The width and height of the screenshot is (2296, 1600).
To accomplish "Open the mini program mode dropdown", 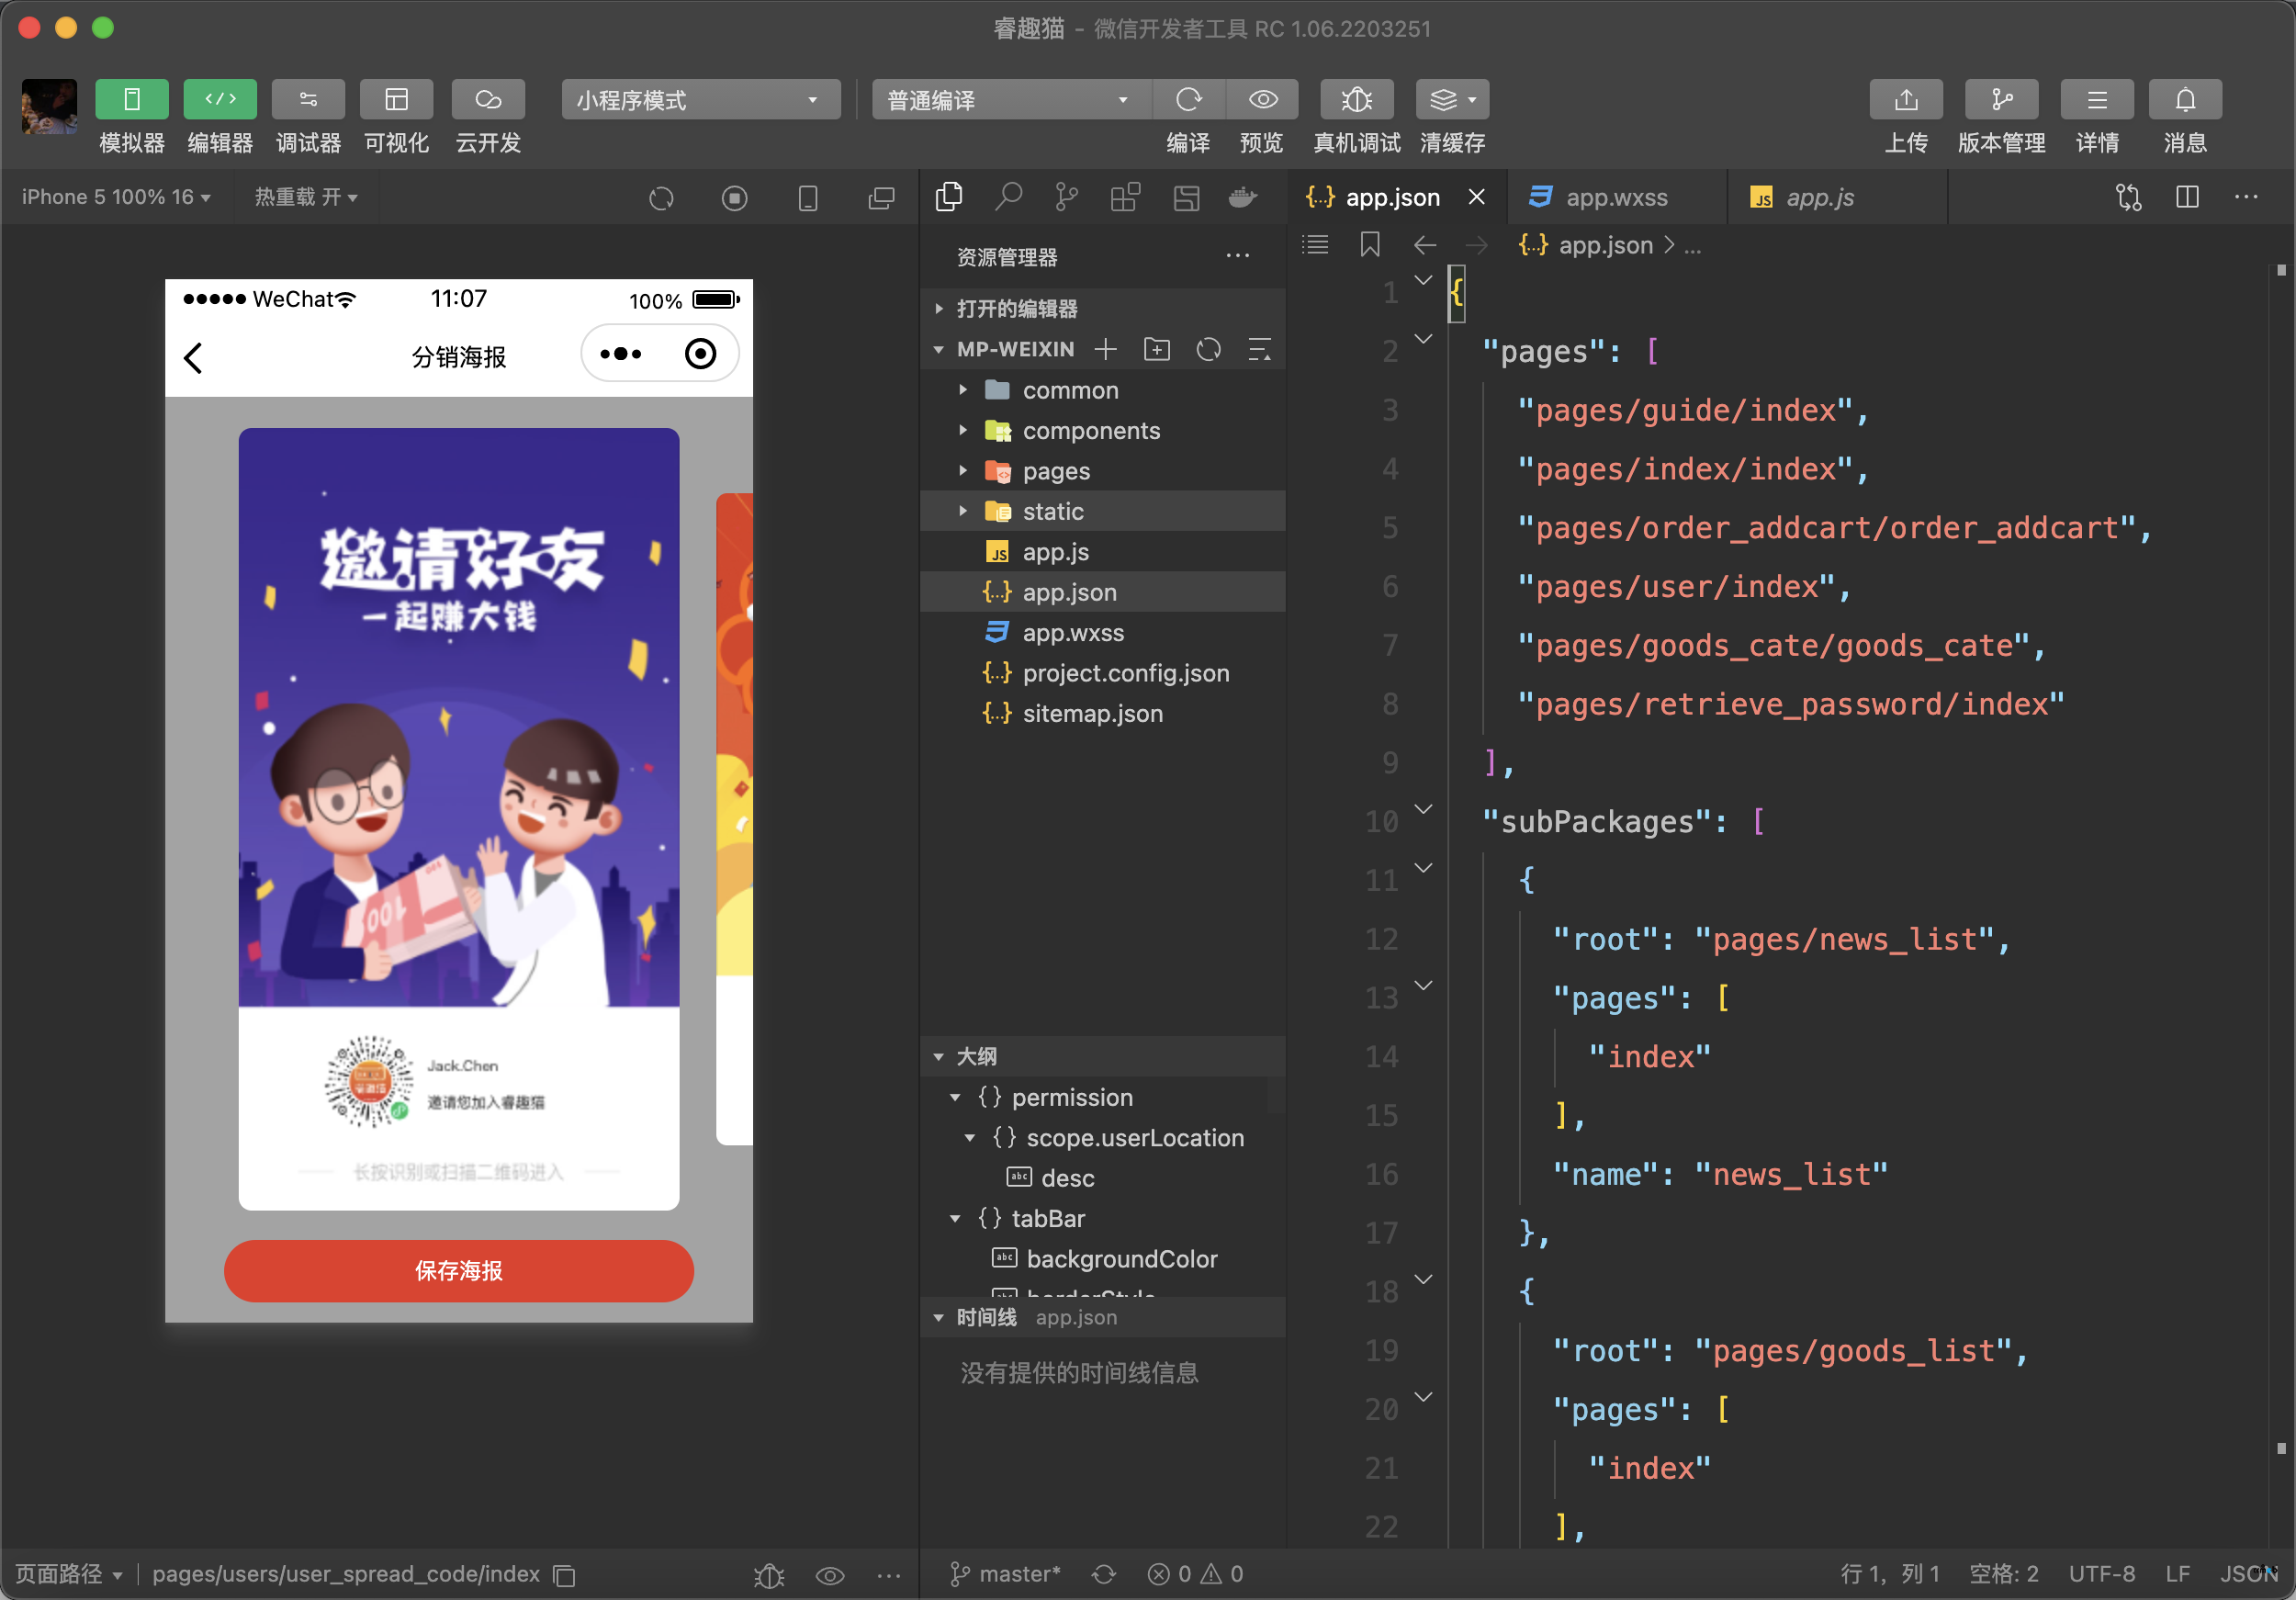I will [700, 100].
